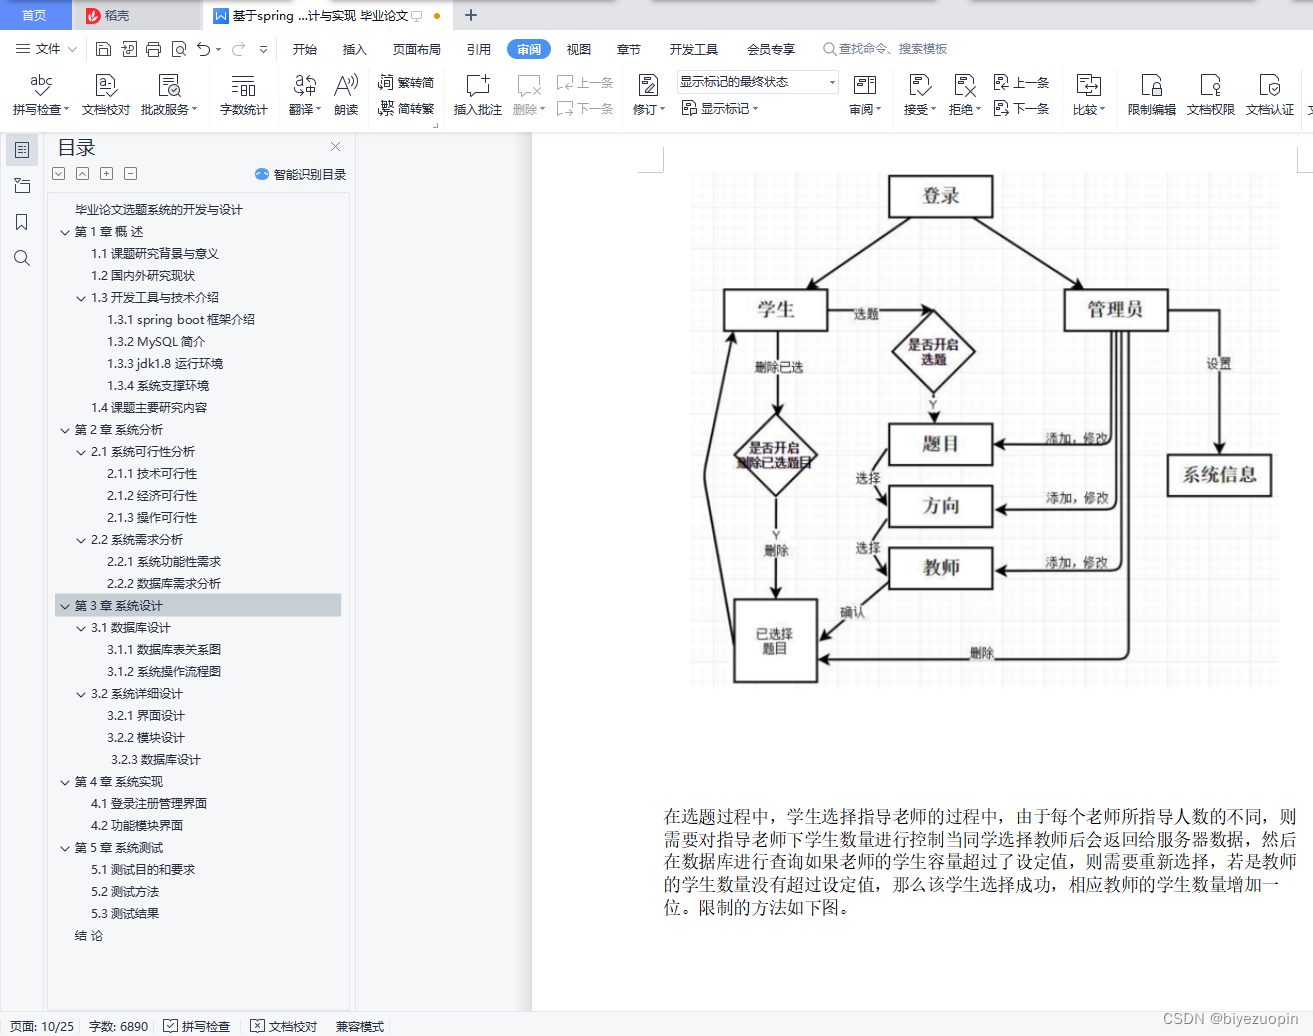This screenshot has height=1036, width=1313.
Task: Click the 页面: 10/25 page indicator
Action: (x=42, y=1026)
